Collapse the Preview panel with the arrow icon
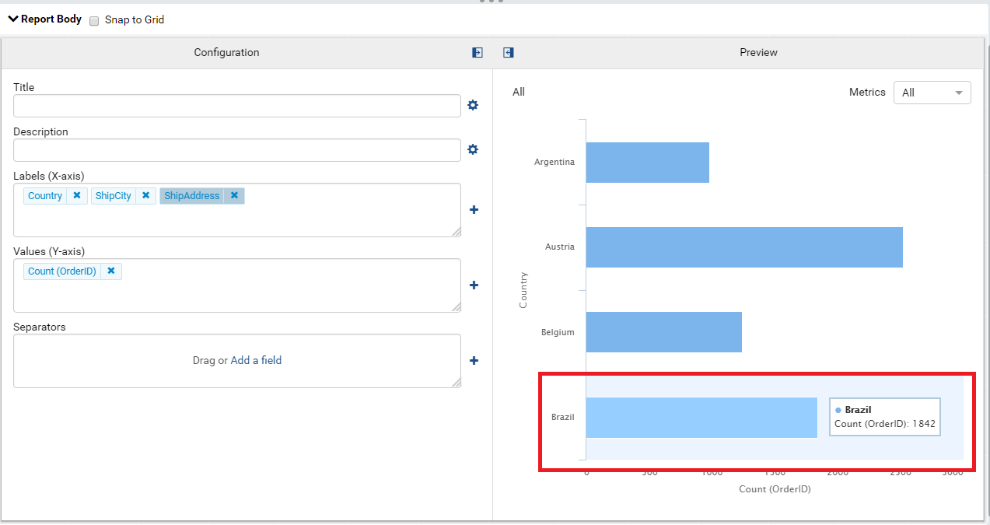 (508, 52)
